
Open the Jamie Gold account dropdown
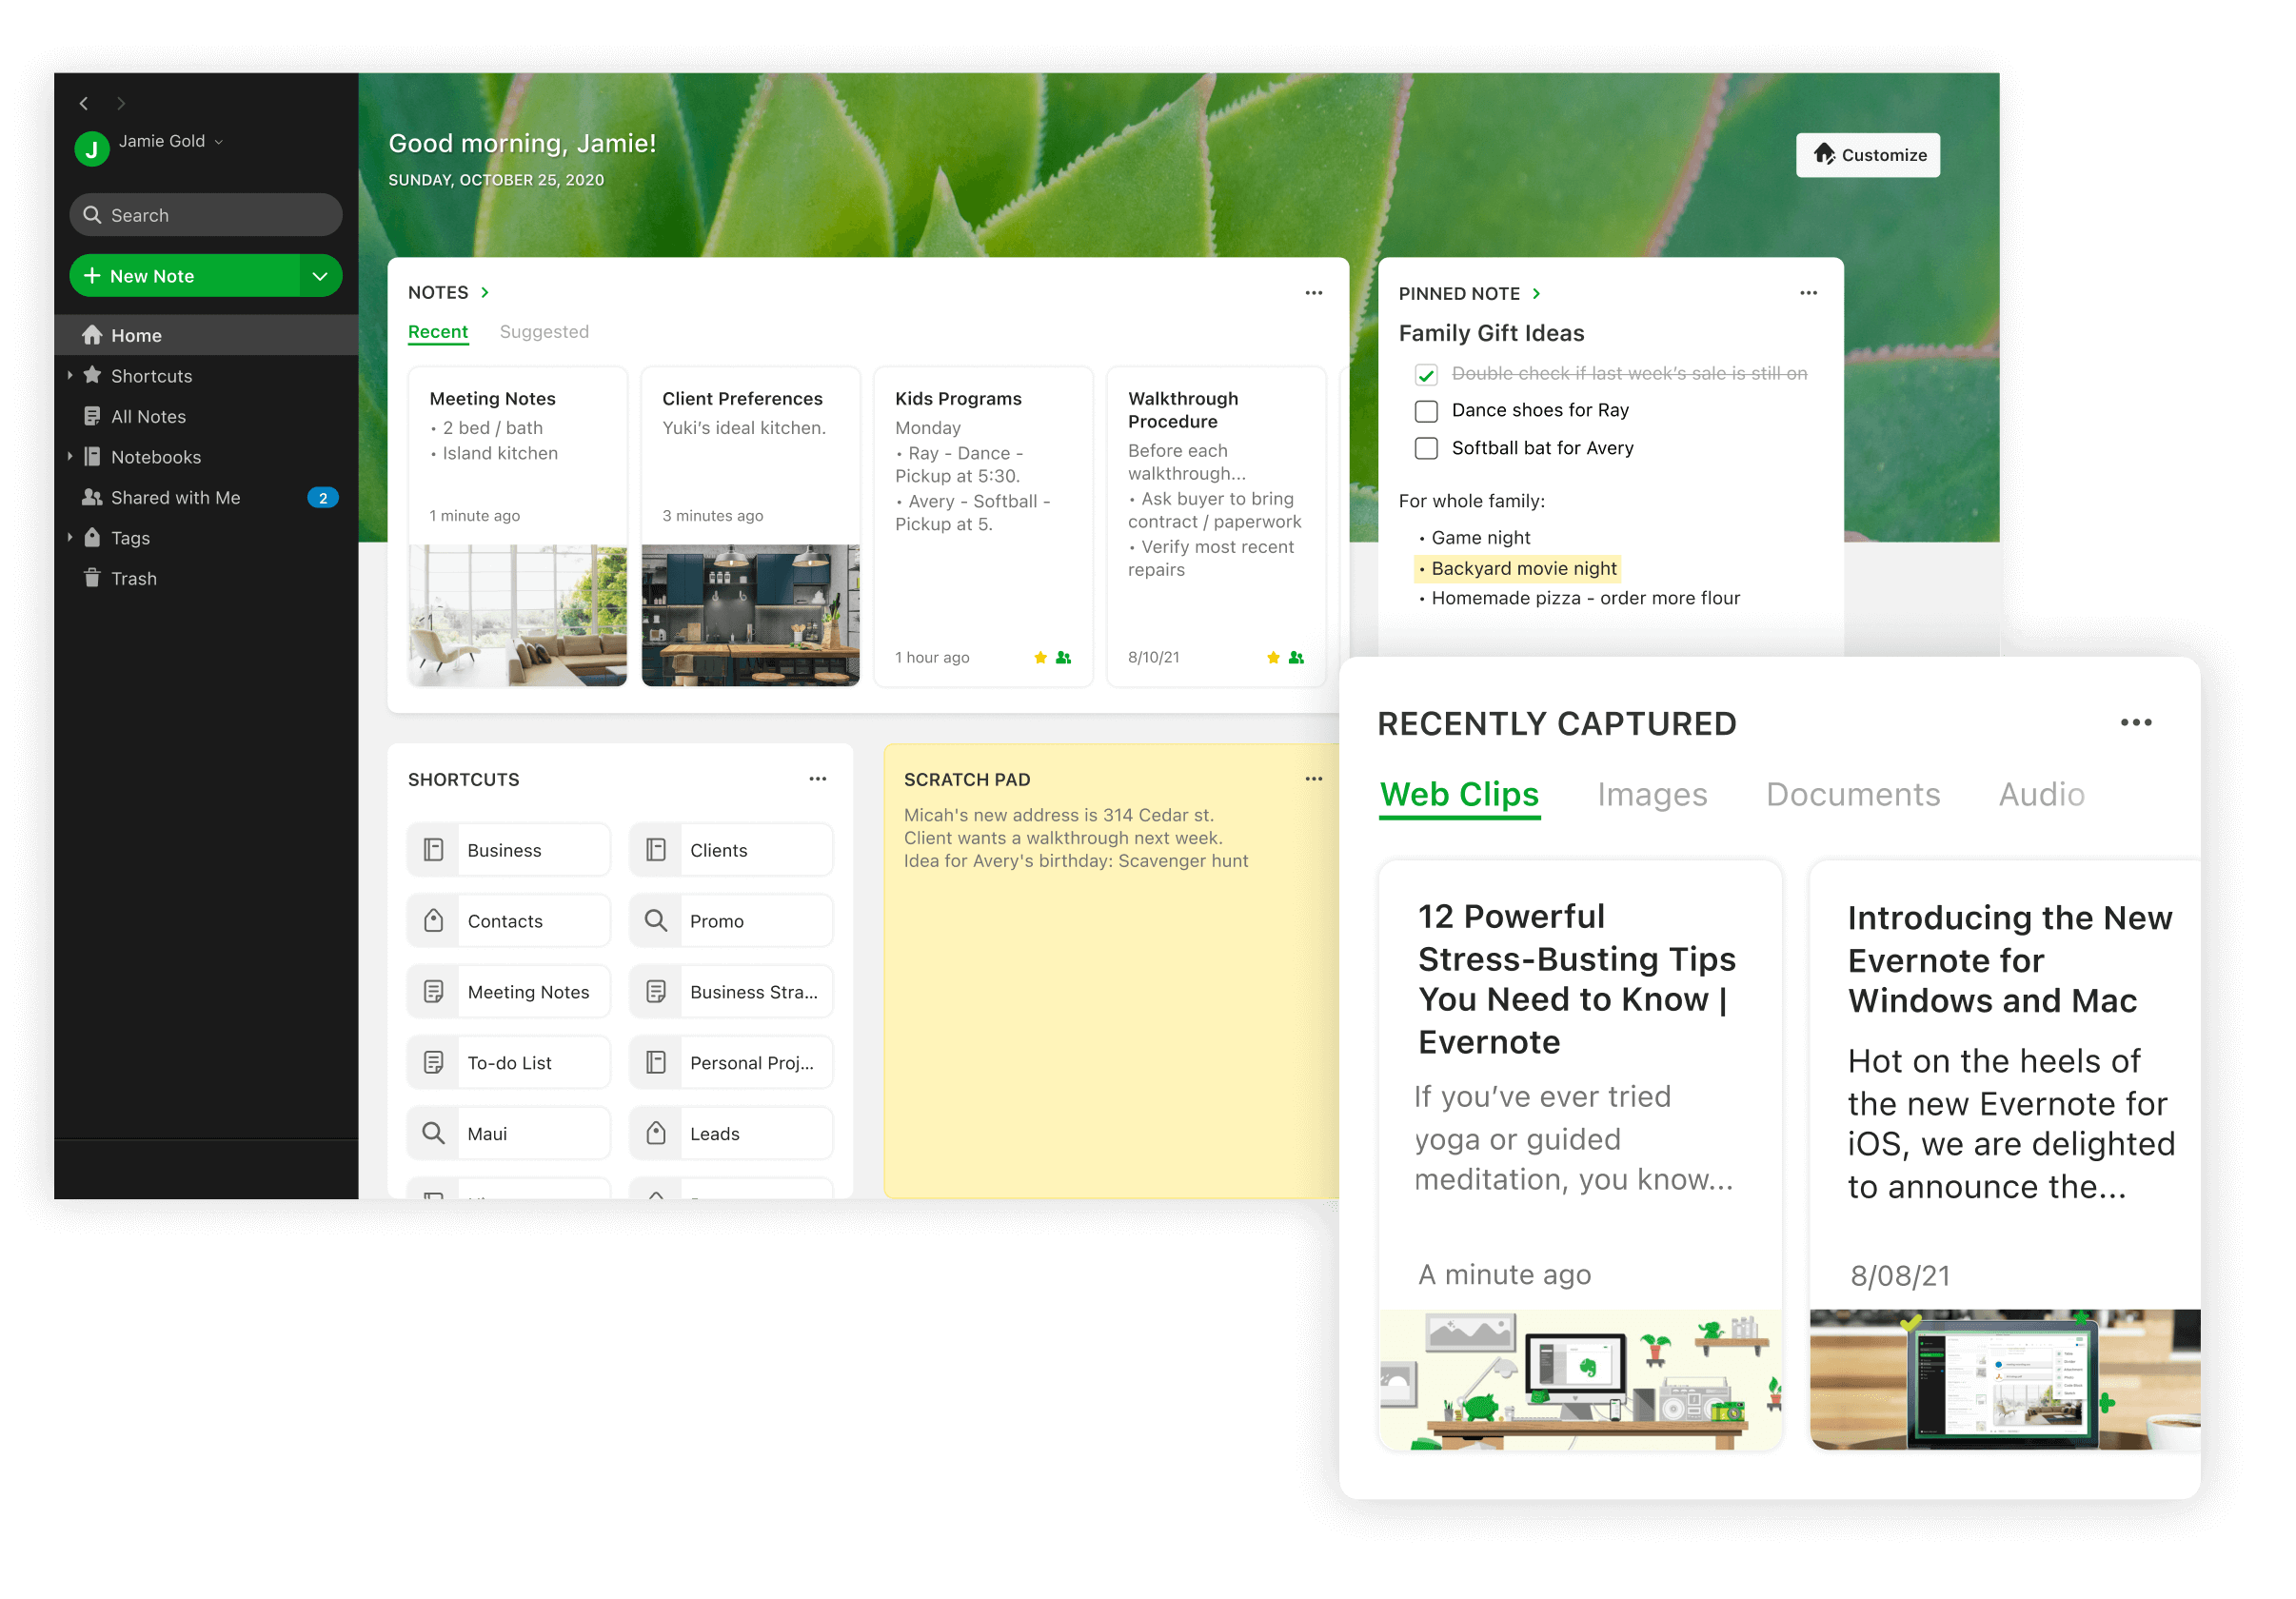(x=219, y=142)
